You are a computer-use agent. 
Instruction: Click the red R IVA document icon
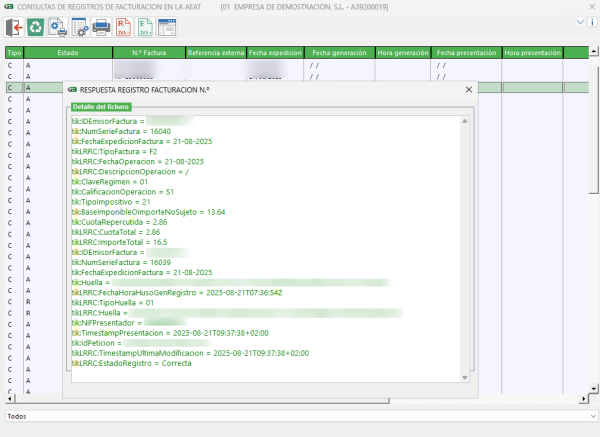pyautogui.click(x=123, y=28)
